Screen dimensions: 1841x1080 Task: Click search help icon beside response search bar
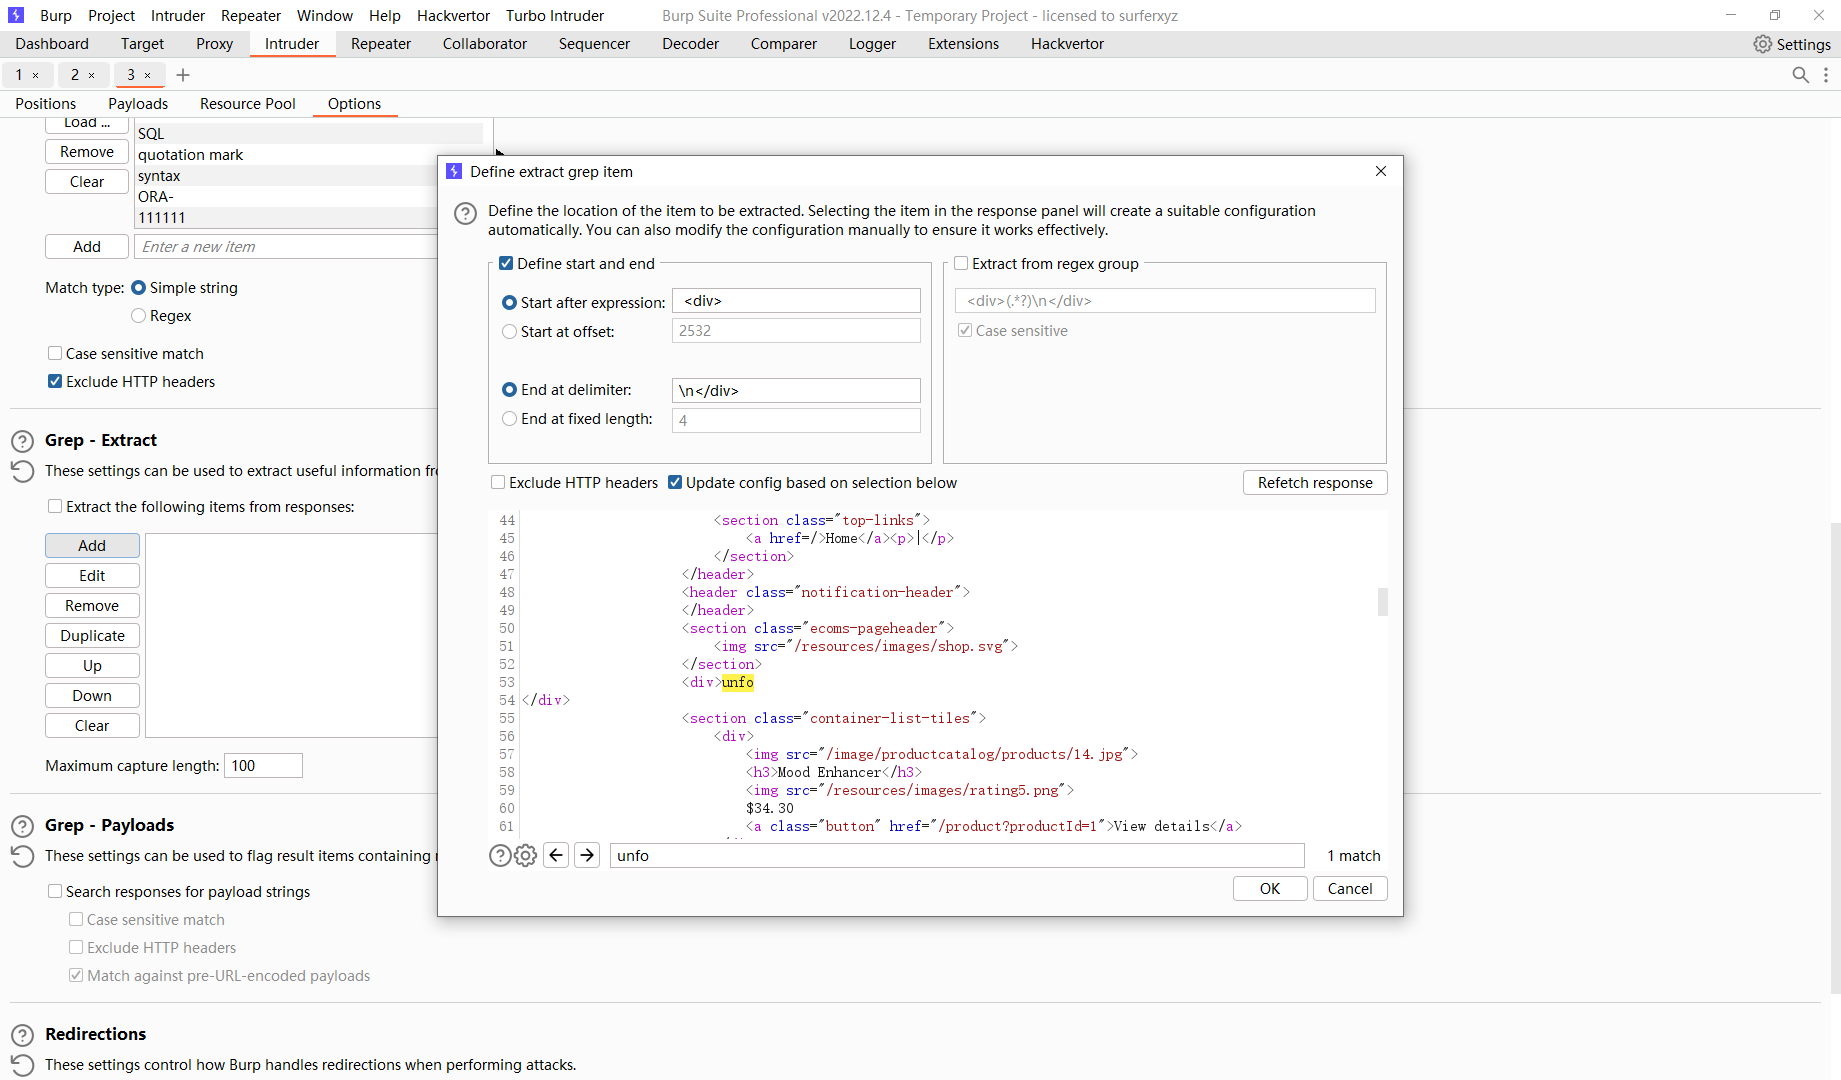(x=500, y=855)
